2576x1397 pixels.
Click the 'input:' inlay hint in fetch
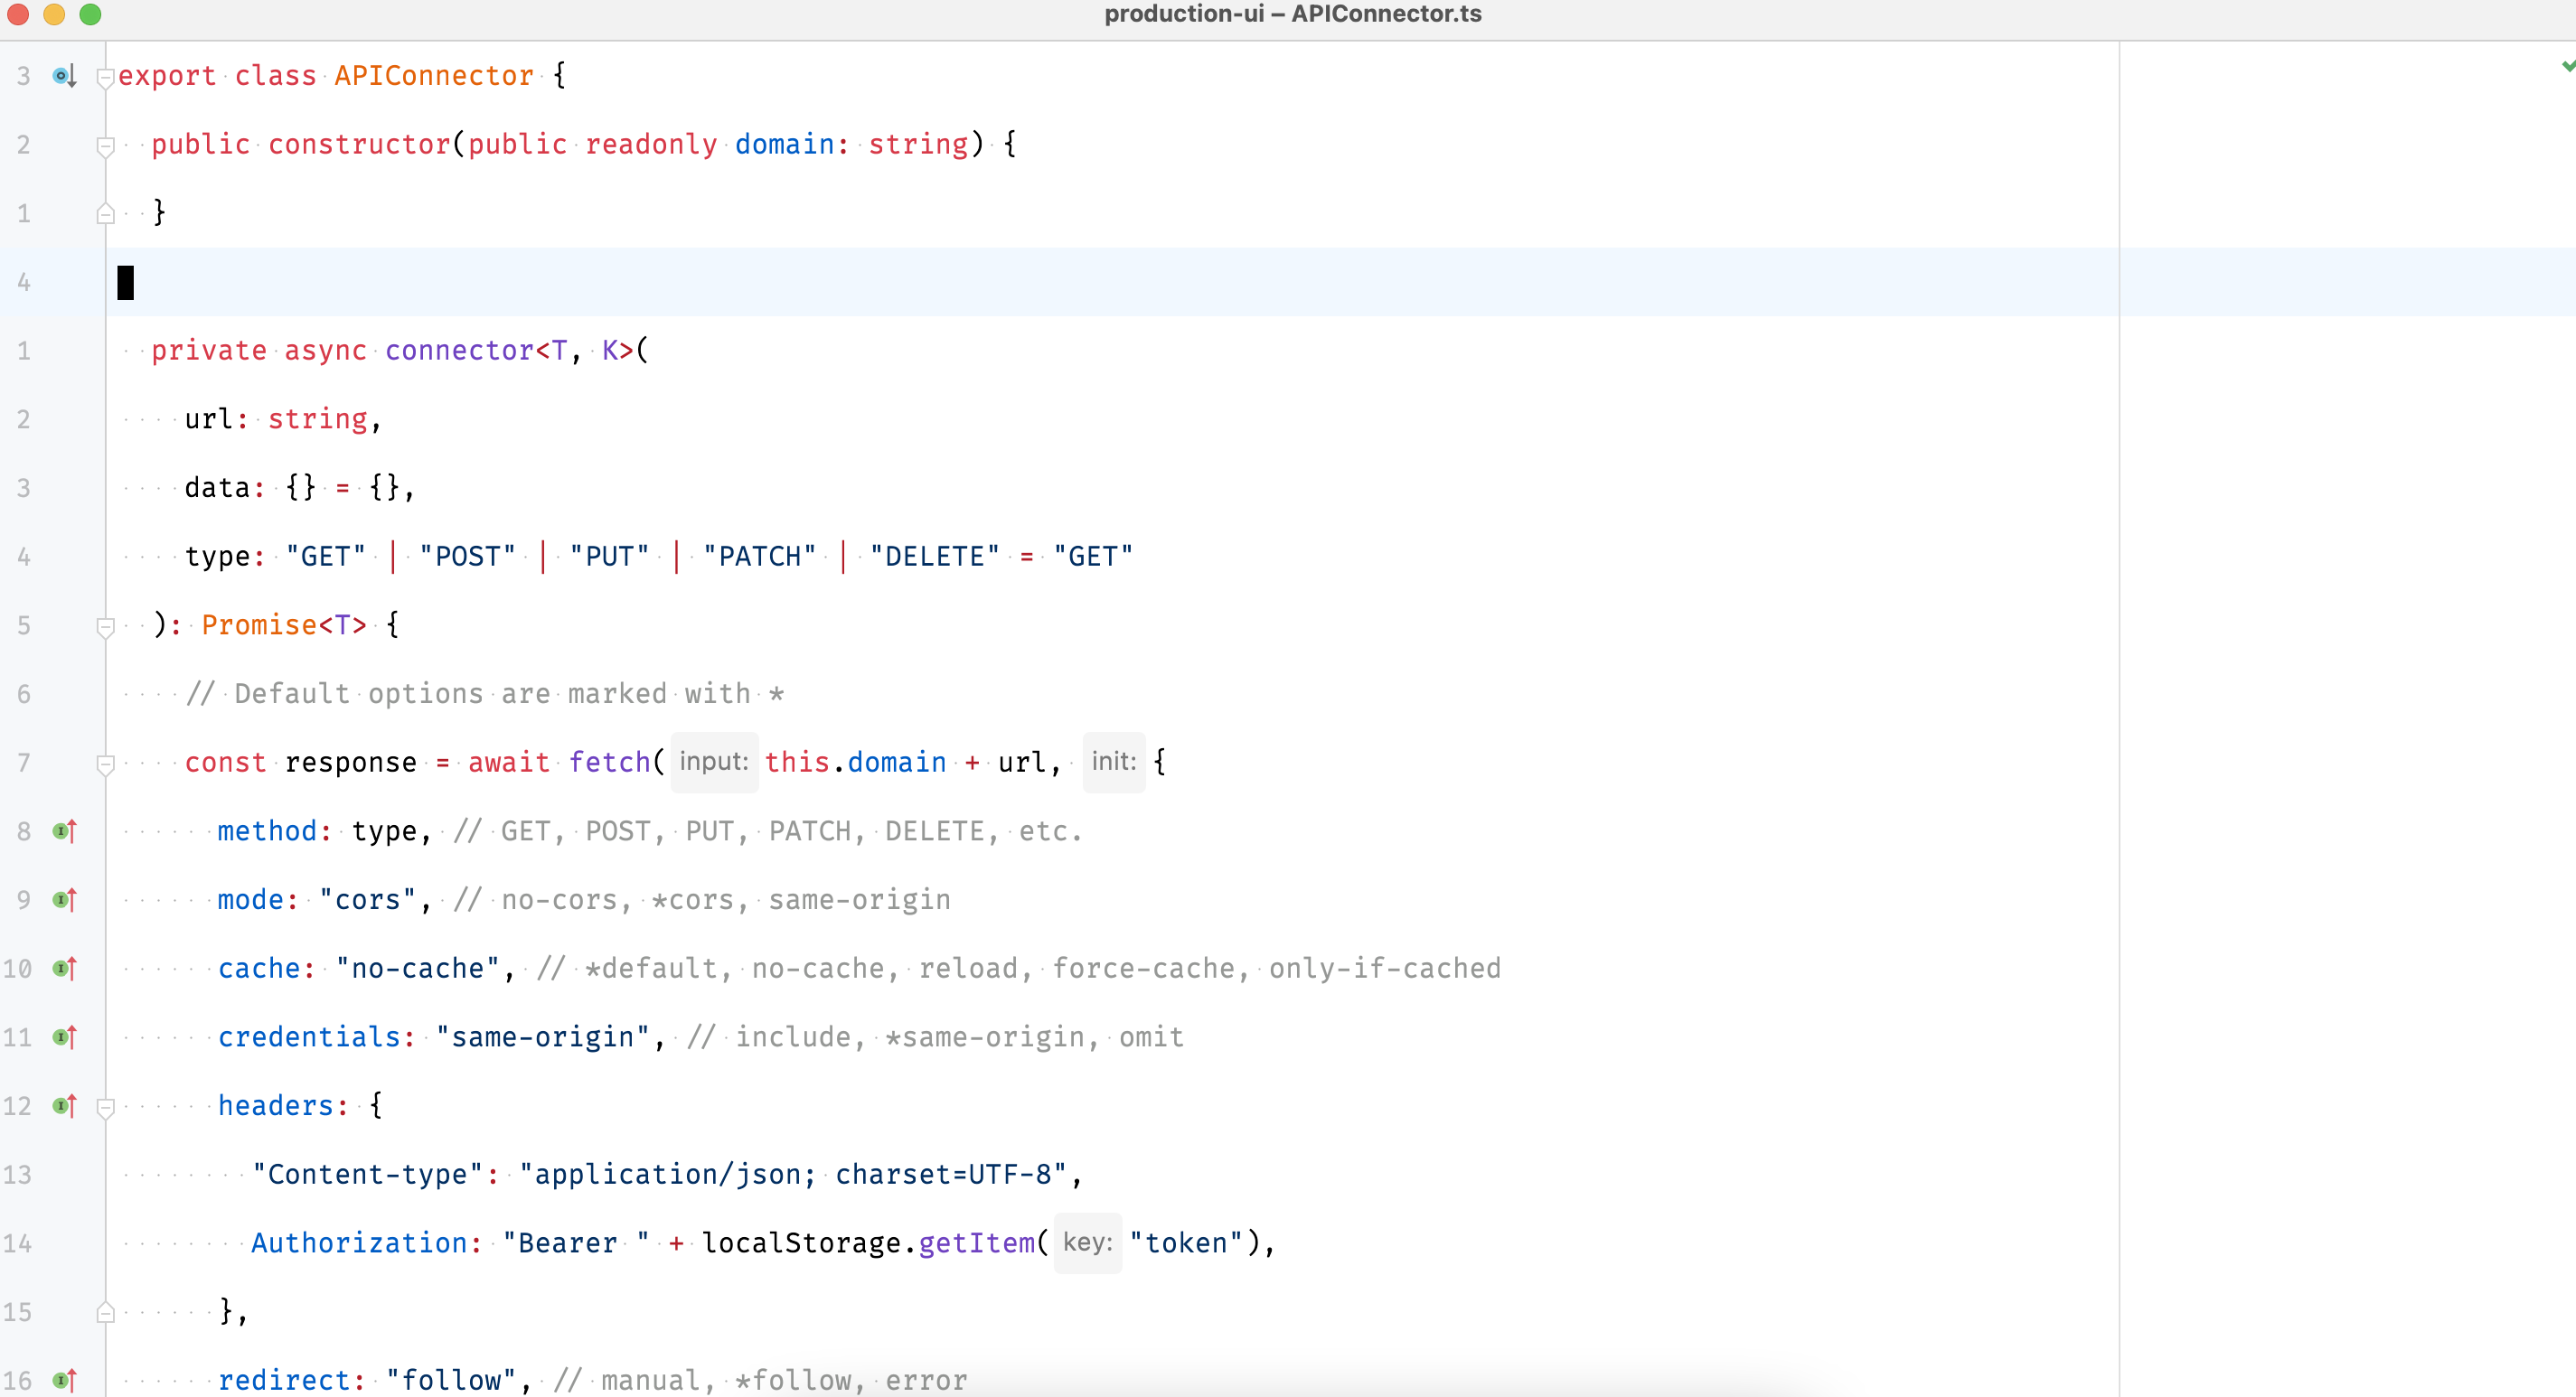pyautogui.click(x=713, y=762)
